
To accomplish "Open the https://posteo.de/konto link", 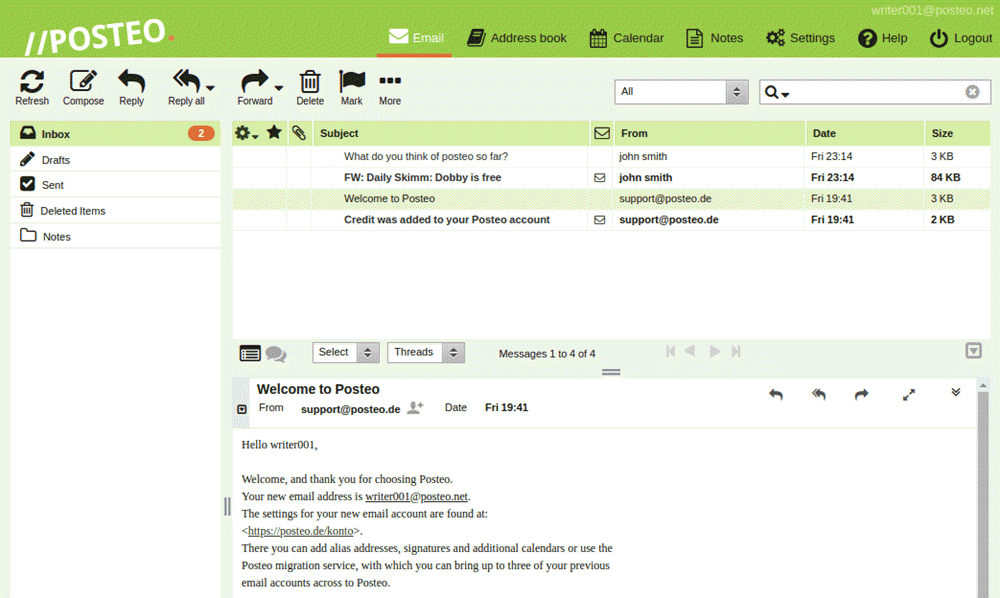I will tap(300, 531).
